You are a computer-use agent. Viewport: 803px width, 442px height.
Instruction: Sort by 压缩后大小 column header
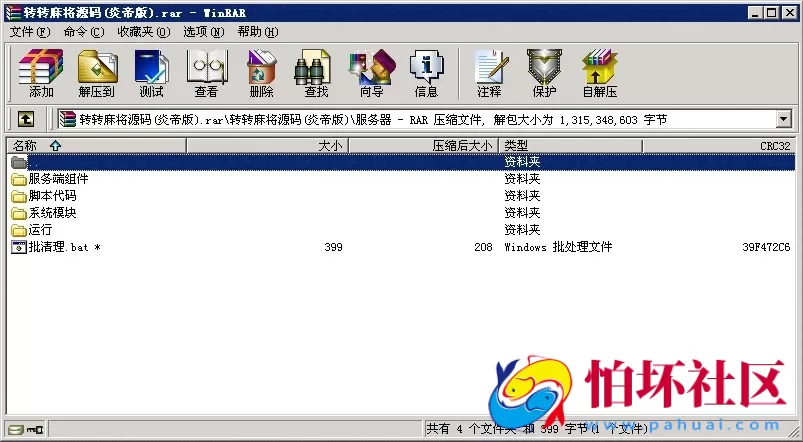424,145
